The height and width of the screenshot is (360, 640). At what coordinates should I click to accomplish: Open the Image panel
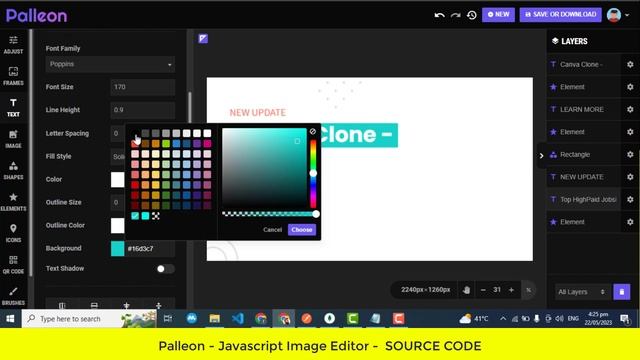point(13,139)
